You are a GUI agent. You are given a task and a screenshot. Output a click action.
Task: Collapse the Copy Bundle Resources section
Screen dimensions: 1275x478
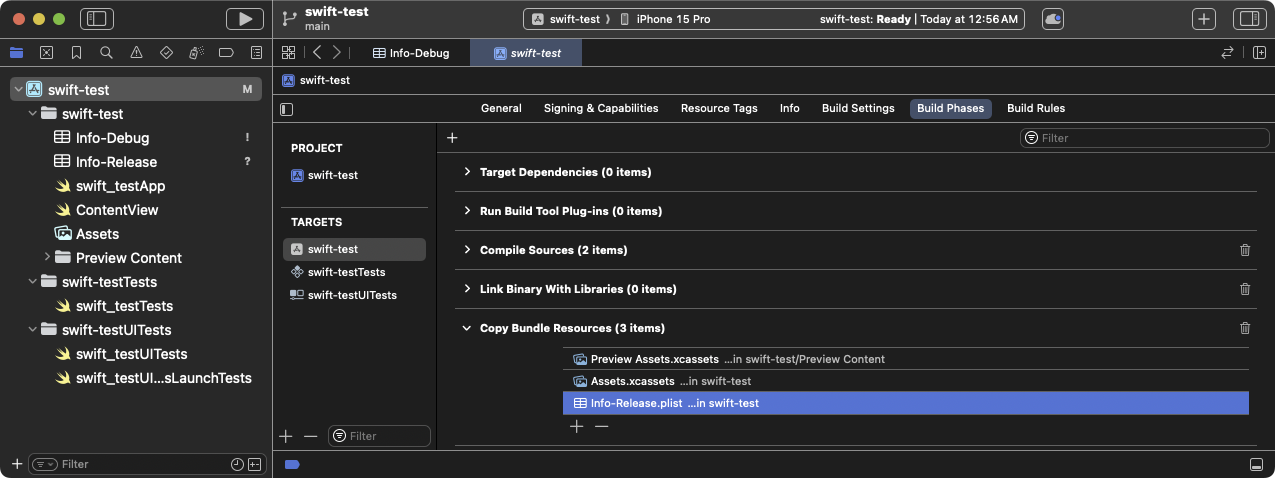click(x=466, y=328)
